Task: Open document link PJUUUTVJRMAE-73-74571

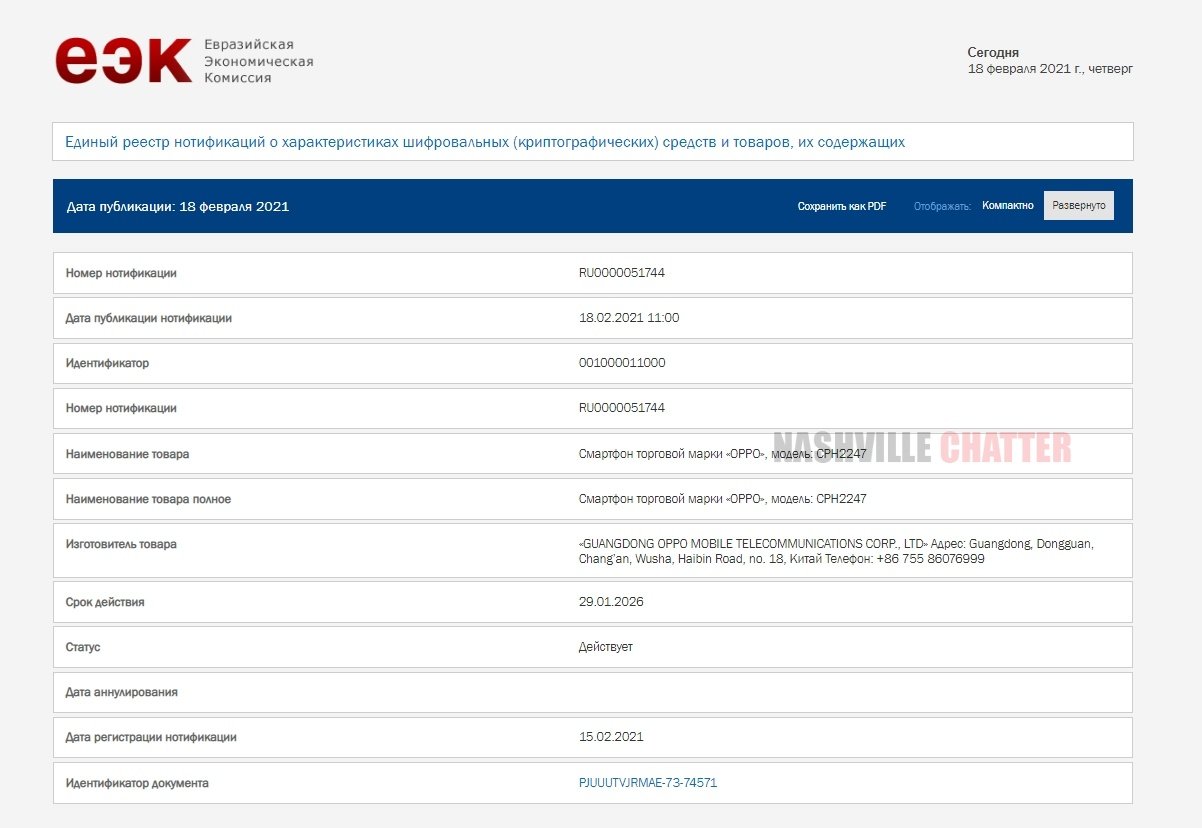Action: click(x=647, y=783)
